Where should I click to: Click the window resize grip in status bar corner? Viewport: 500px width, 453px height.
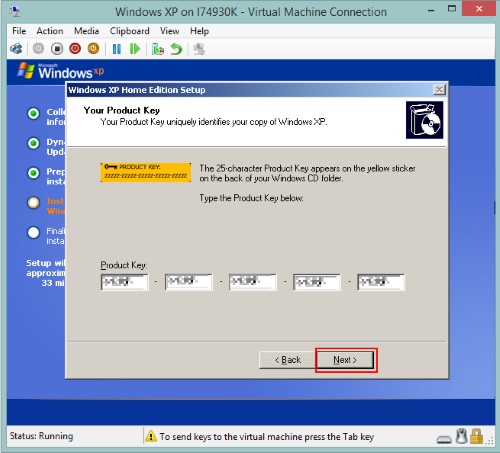coord(490,441)
